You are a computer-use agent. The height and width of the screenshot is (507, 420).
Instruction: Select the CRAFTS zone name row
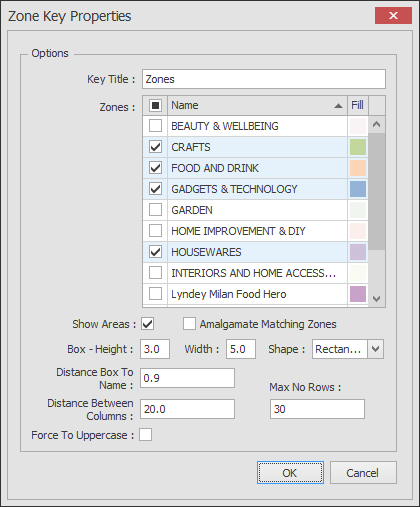click(x=257, y=147)
